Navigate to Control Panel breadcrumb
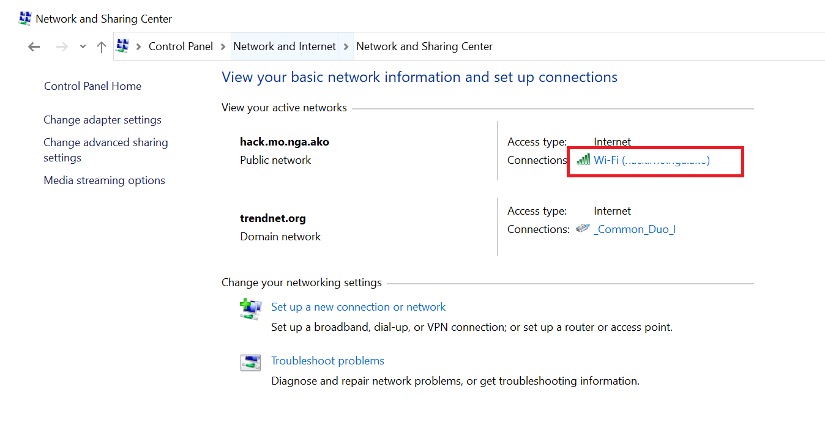The height and width of the screenshot is (436, 825). point(180,47)
